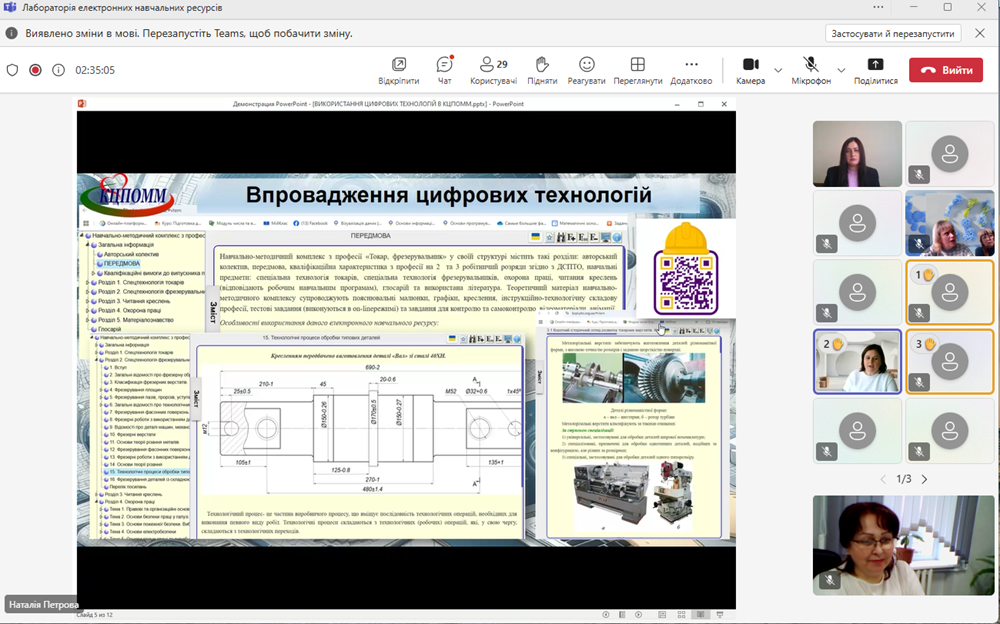Expand Розділ 1 in the resource navigation tree
The width and height of the screenshot is (1000, 624).
pos(86,283)
